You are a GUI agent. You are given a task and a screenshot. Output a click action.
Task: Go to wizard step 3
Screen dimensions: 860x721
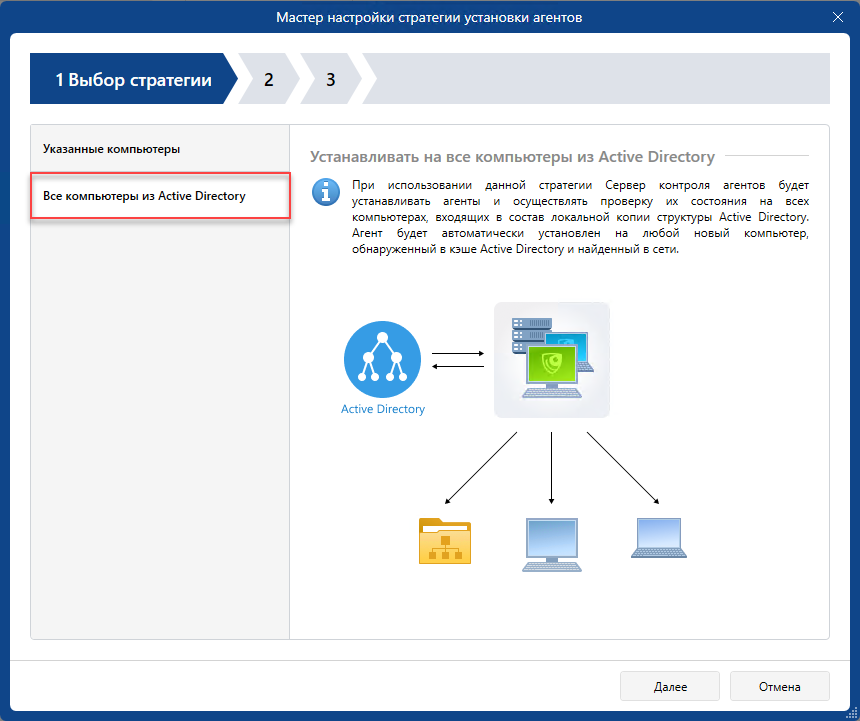[x=331, y=79]
